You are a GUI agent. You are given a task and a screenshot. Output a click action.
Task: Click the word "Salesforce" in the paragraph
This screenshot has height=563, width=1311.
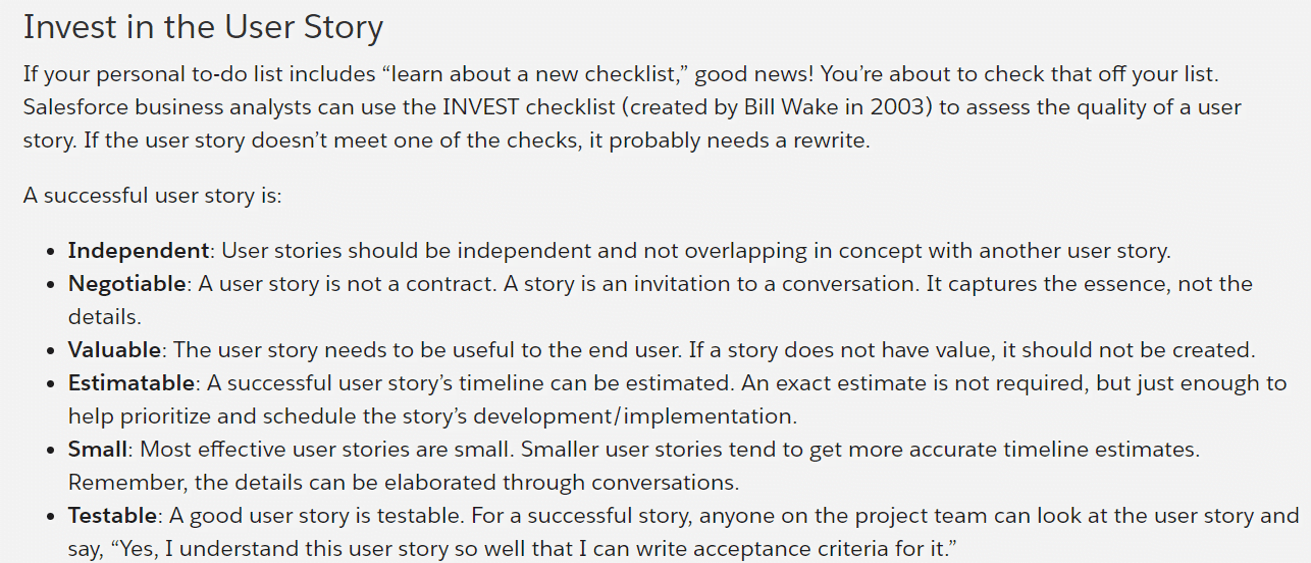[70, 107]
